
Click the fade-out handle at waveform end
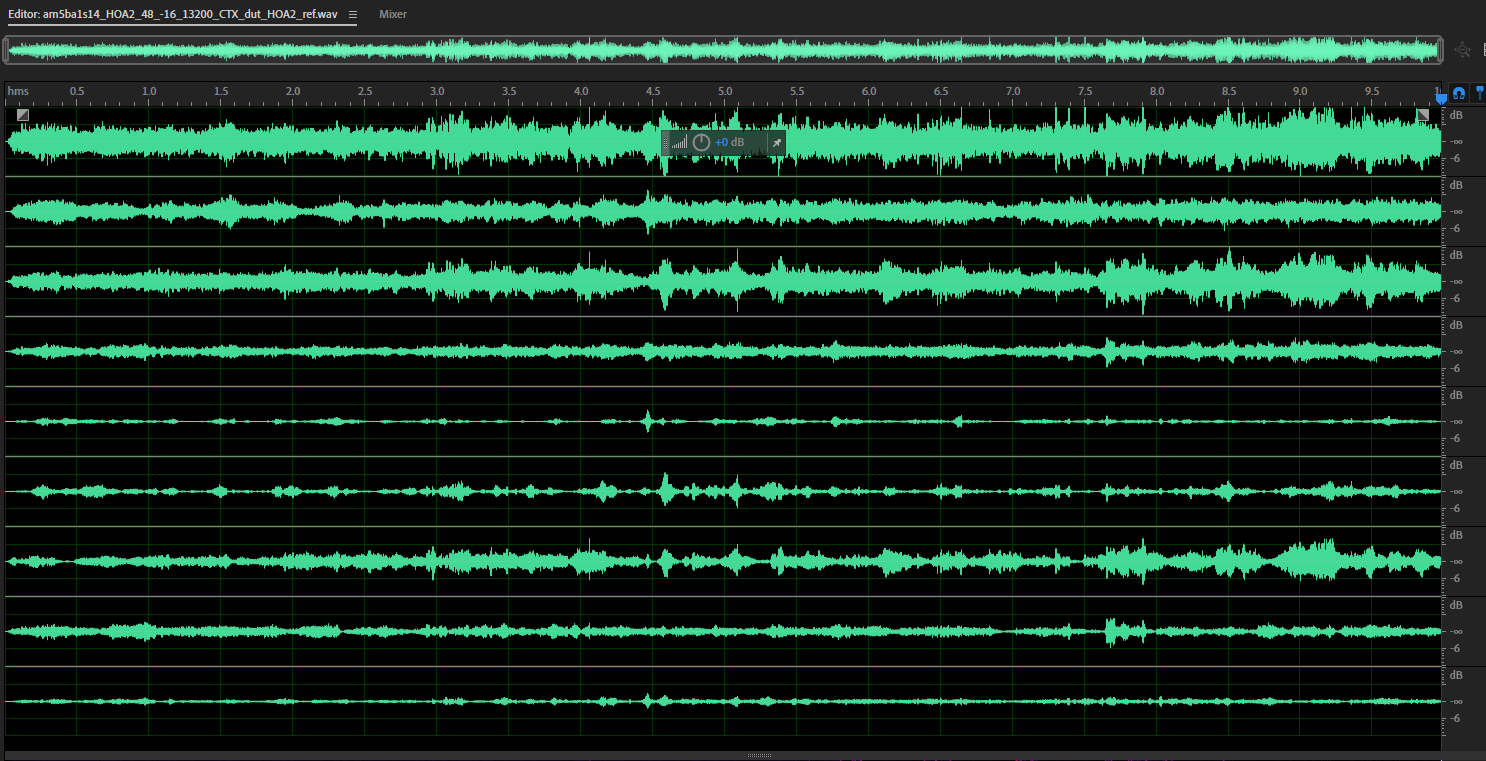coord(1423,115)
